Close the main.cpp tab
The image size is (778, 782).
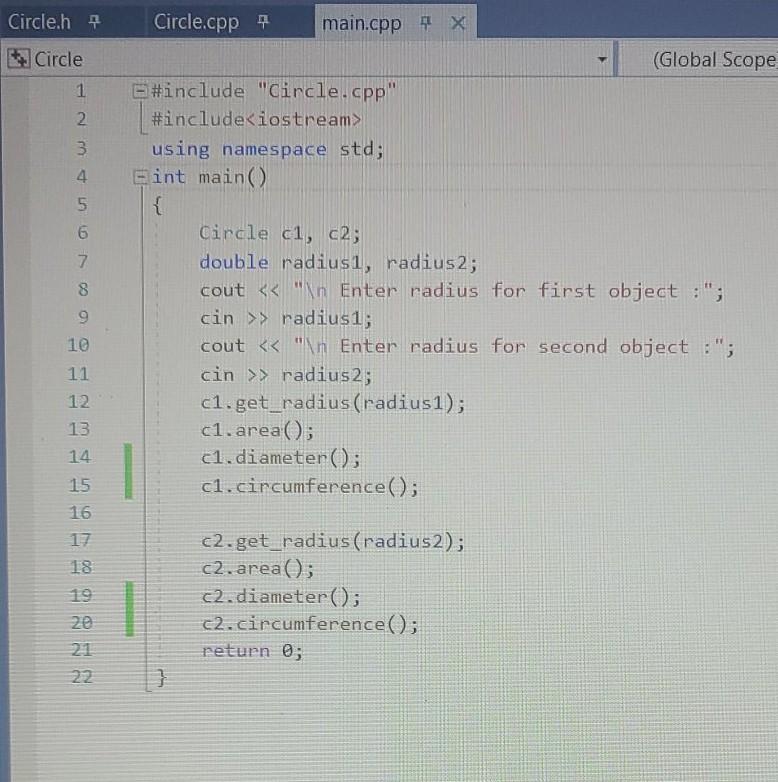click(458, 22)
